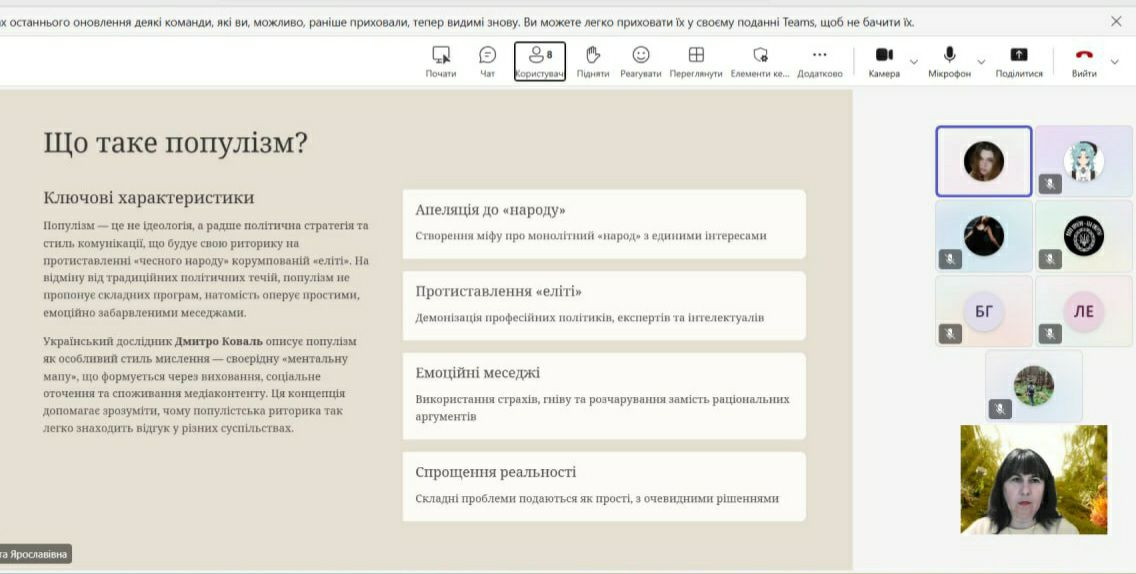The height and width of the screenshot is (574, 1136).
Task: Select the anime-avatar participant tile
Action: click(x=1084, y=162)
